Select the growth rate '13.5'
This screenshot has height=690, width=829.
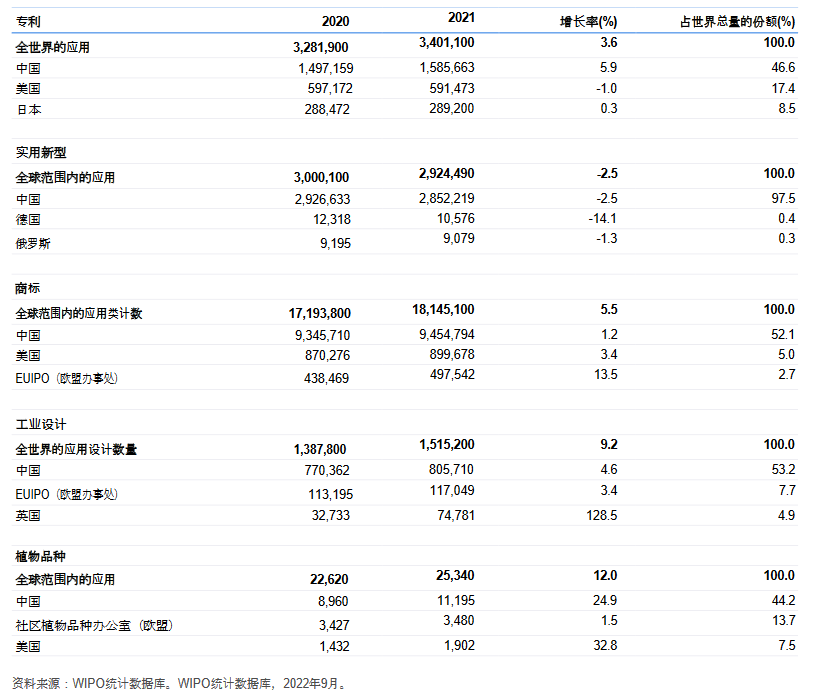[x=606, y=375]
